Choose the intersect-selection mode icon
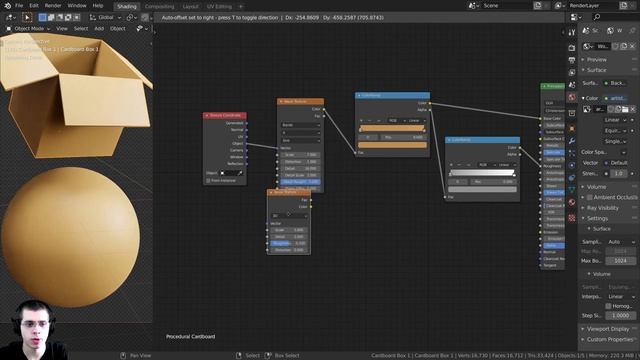Image resolution: width=640 pixels, height=360 pixels. point(76,18)
